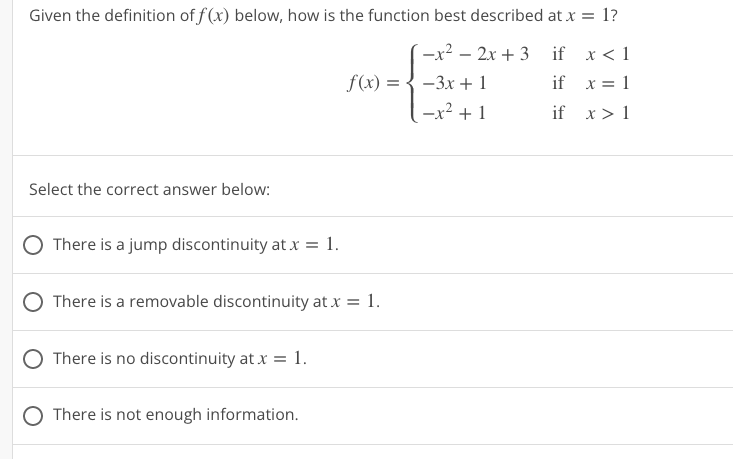This screenshot has width=733, height=459.
Task: Click the large curly brace of the piecewise function
Action: 412,83
